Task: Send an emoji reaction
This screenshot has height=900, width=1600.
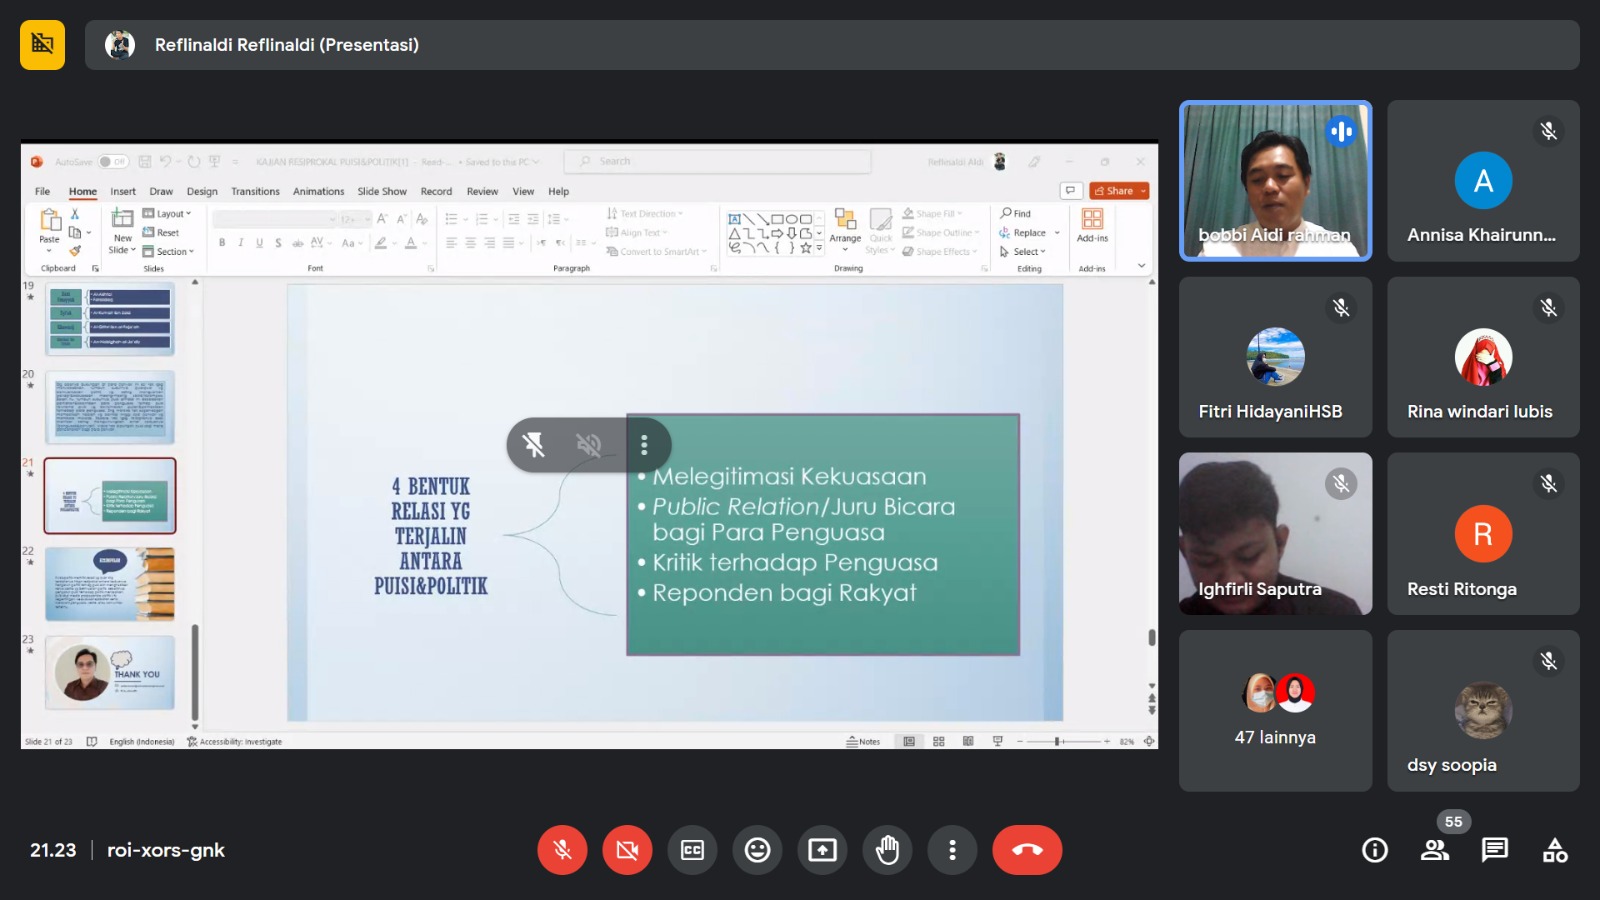Action: tap(757, 850)
